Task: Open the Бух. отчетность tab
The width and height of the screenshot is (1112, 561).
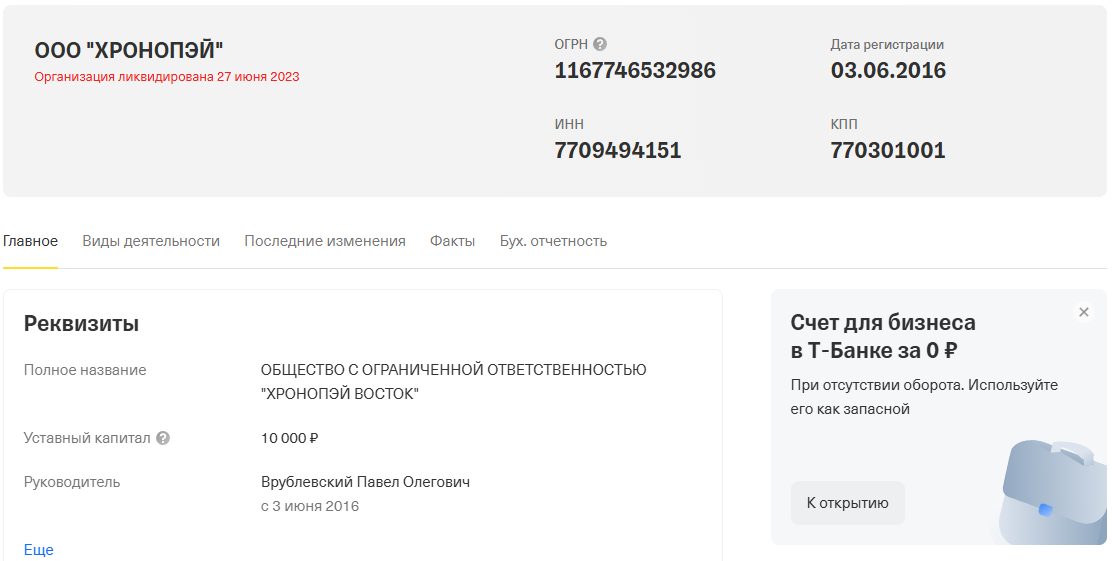Action: pos(553,241)
